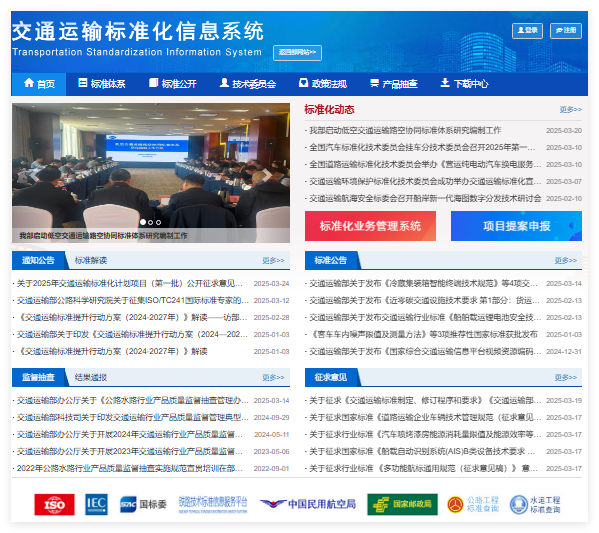Open 2022年公路水路行业产品质量监督抽查 item

click(130, 468)
